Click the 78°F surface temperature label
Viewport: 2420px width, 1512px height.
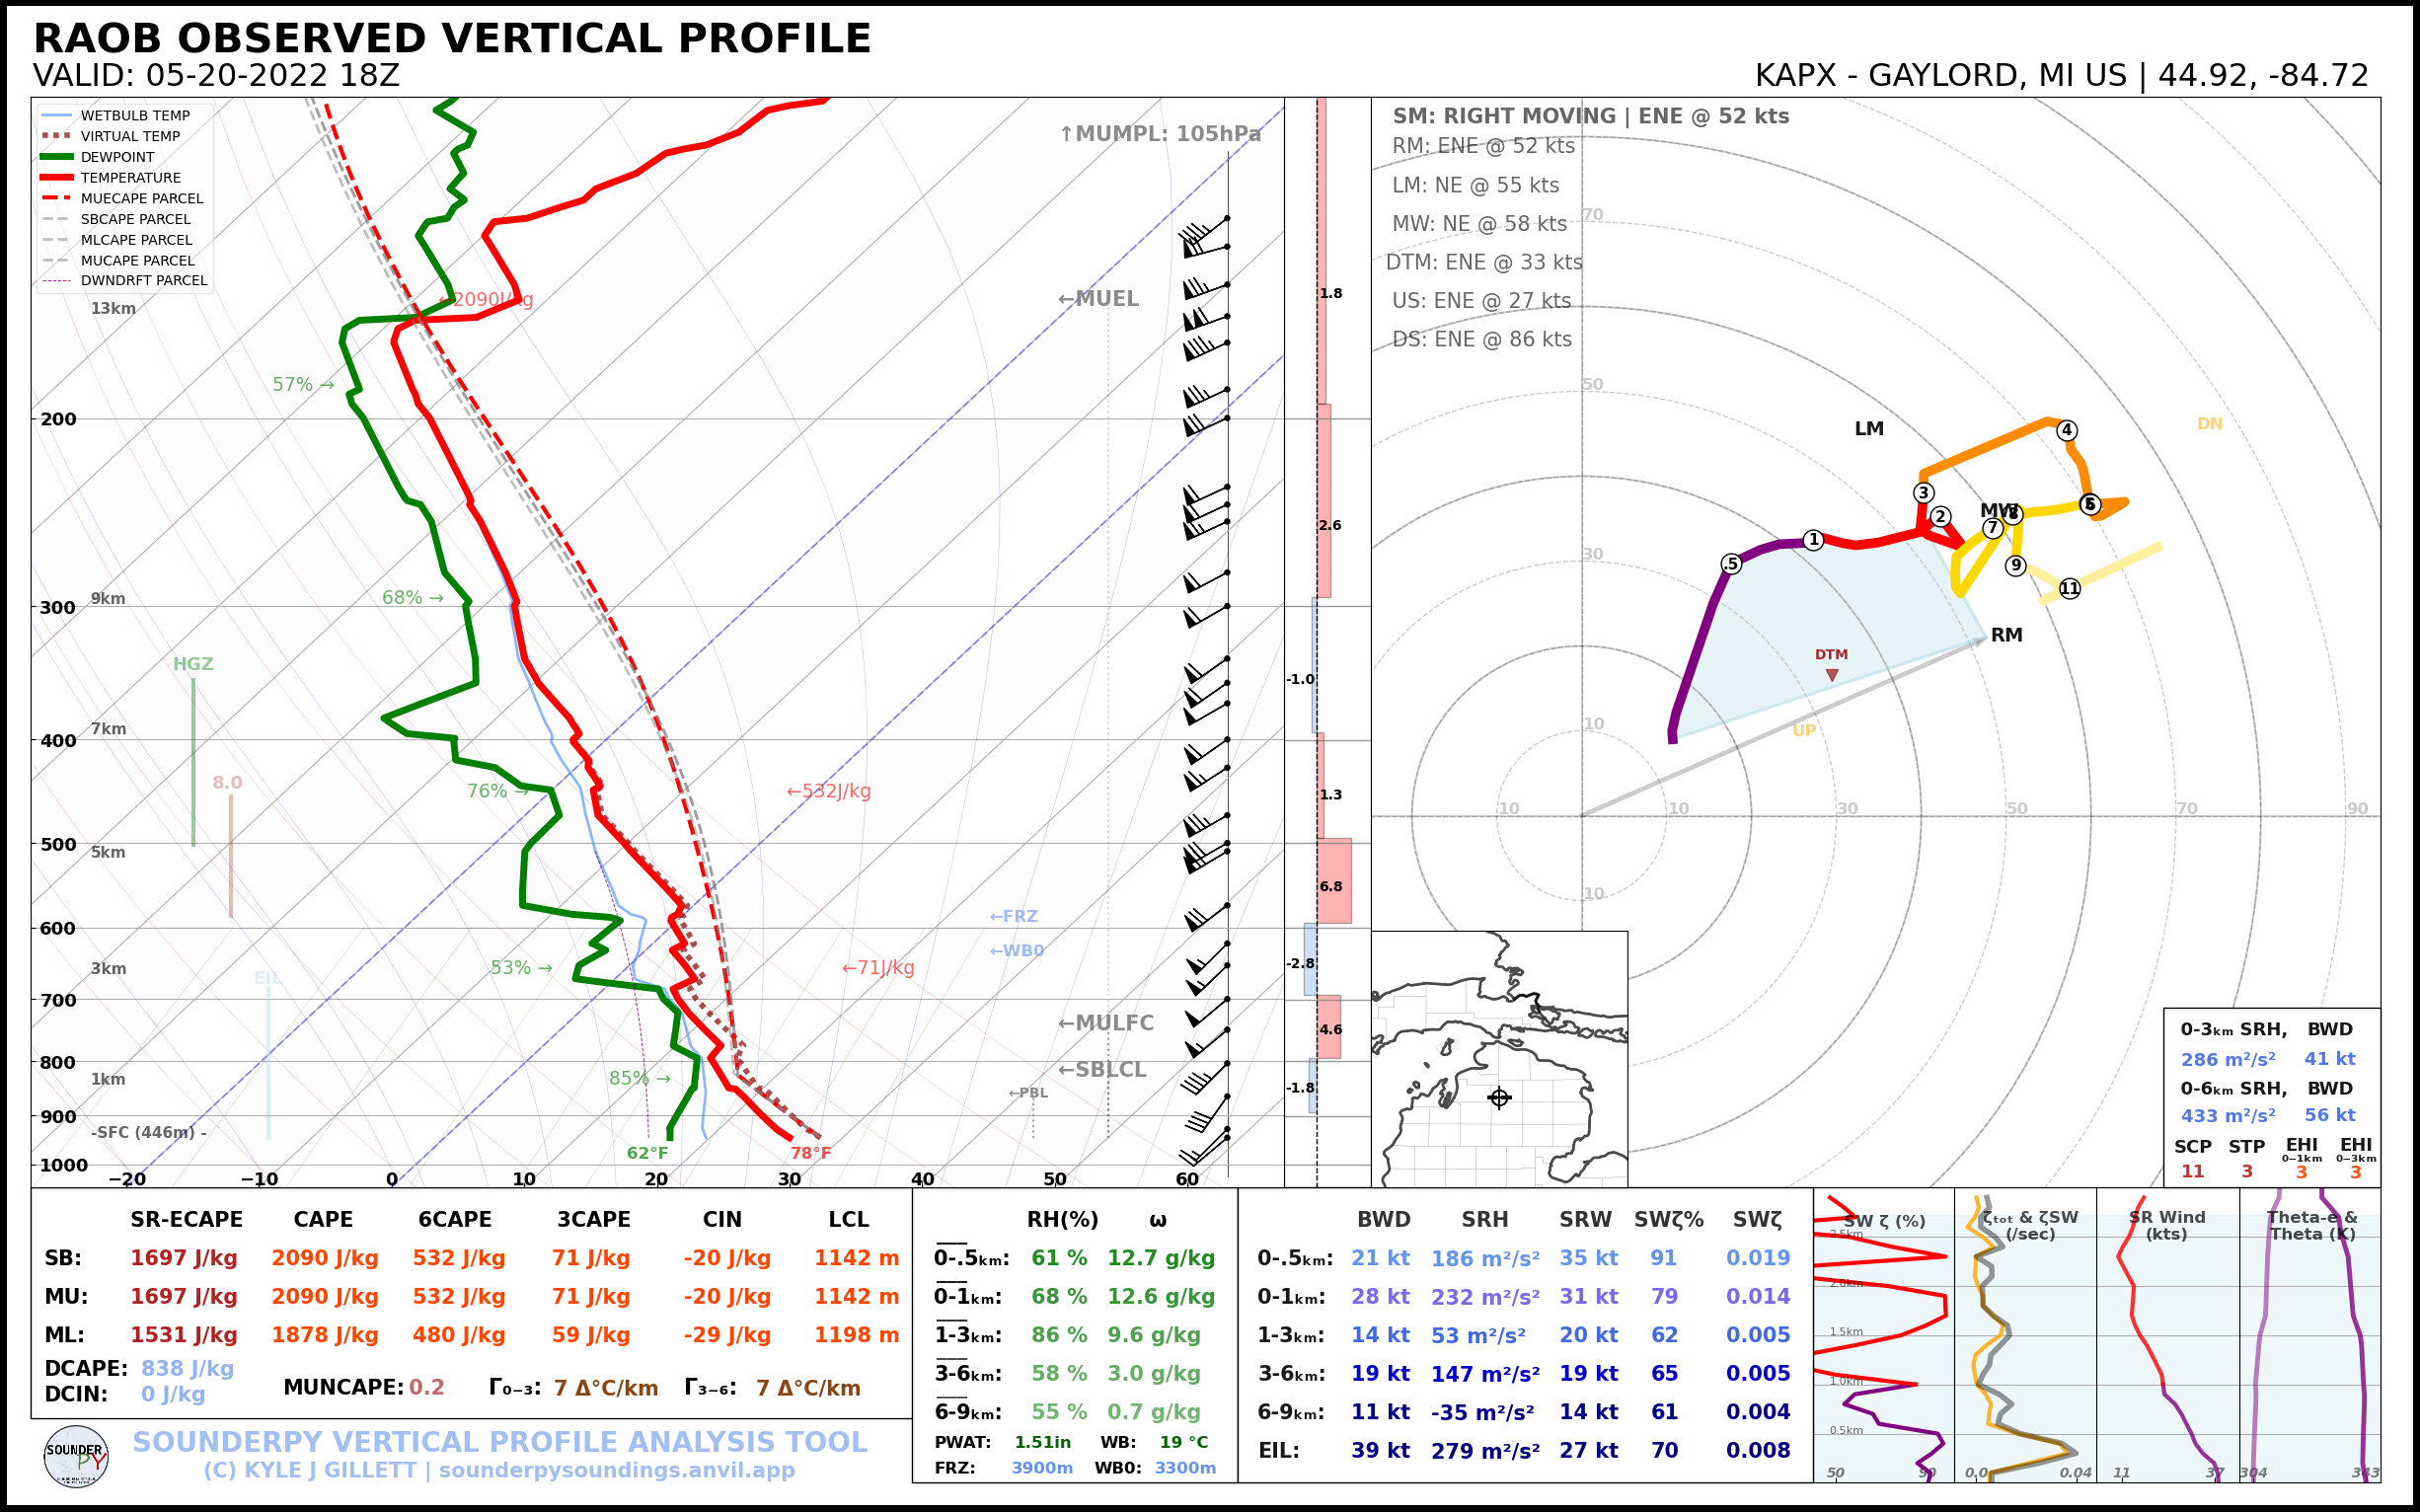click(x=810, y=1153)
